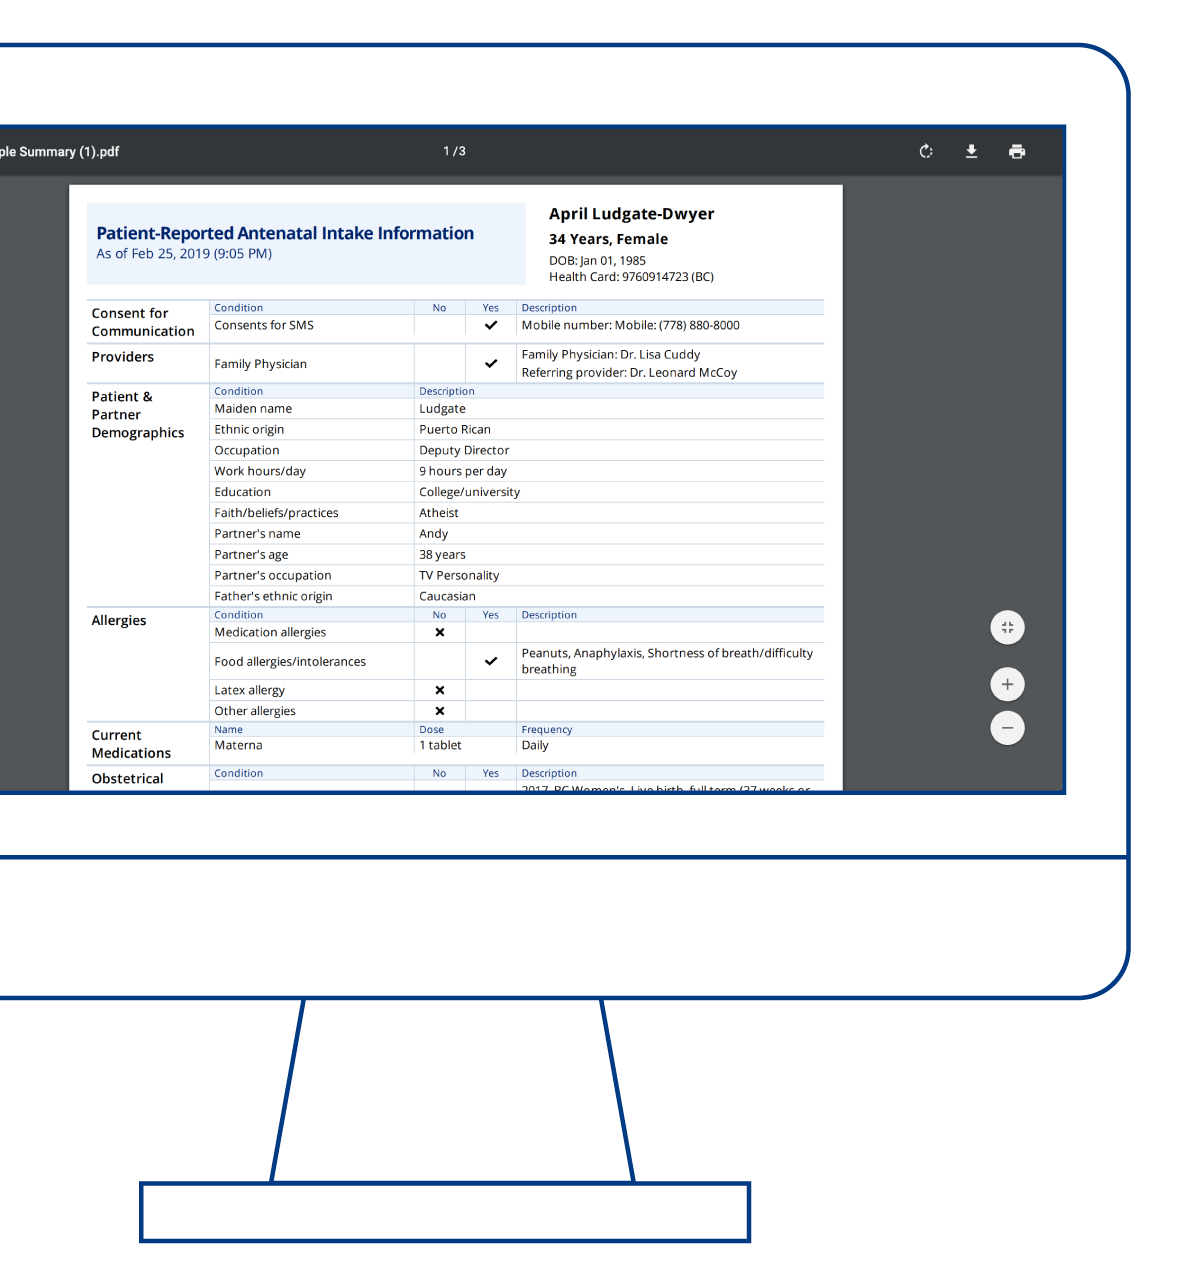
Task: Click the Summary (1).pdf file title
Action: click(x=59, y=152)
